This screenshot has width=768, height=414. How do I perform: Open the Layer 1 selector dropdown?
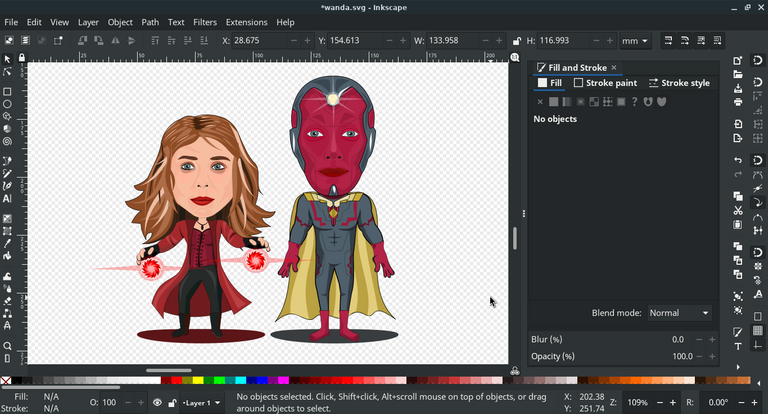202,403
